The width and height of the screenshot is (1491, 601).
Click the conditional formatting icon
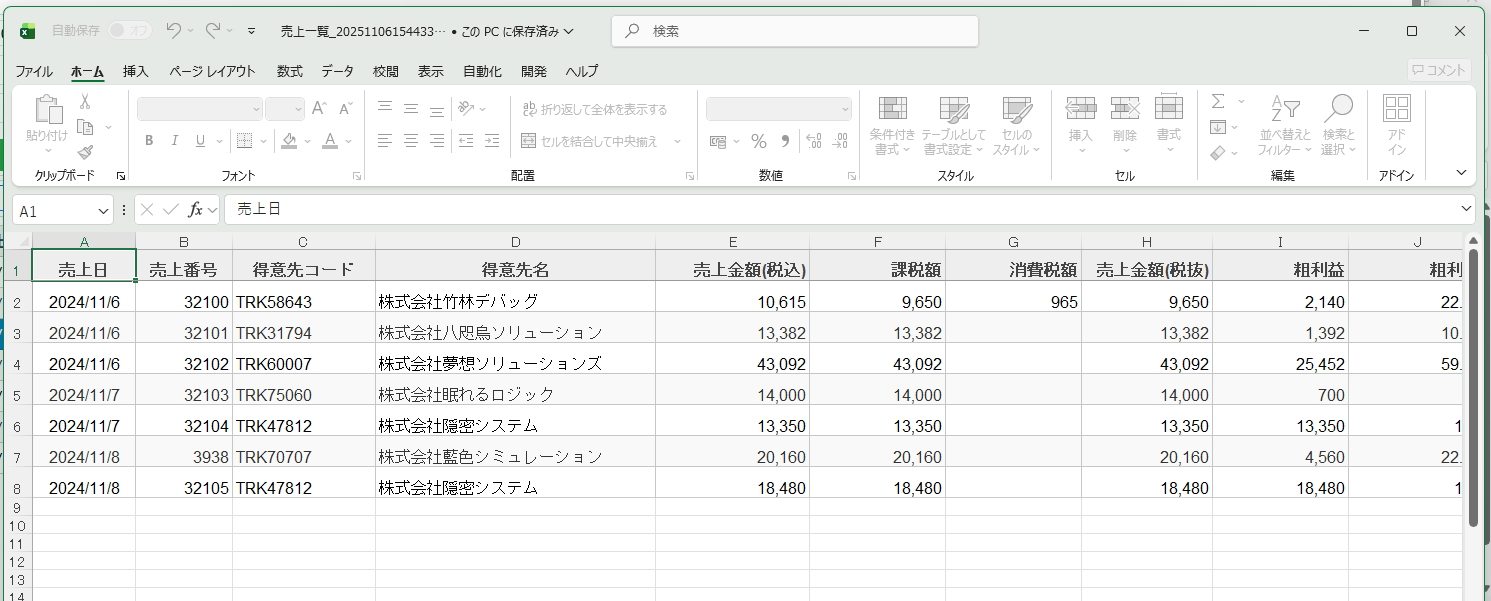coord(892,125)
